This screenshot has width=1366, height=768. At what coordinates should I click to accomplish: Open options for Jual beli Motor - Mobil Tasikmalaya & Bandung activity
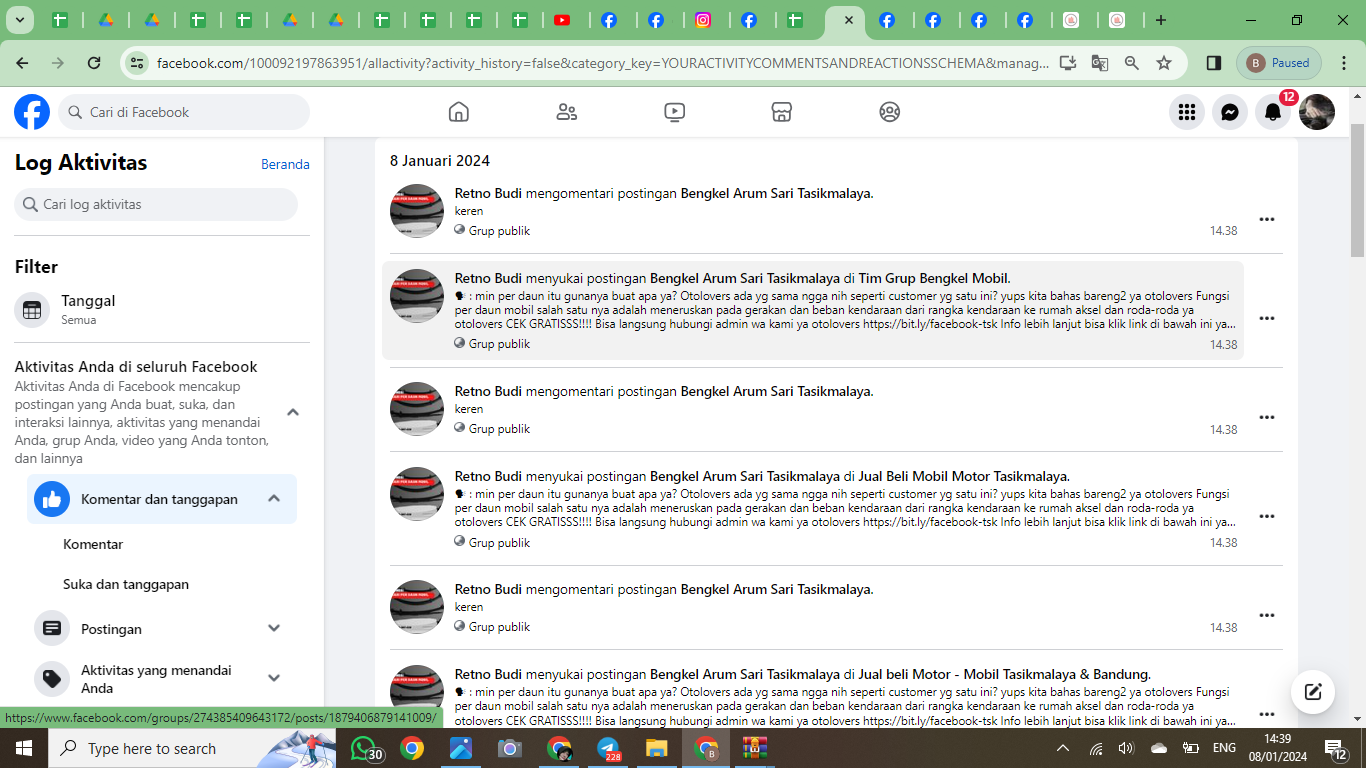[x=1267, y=714]
